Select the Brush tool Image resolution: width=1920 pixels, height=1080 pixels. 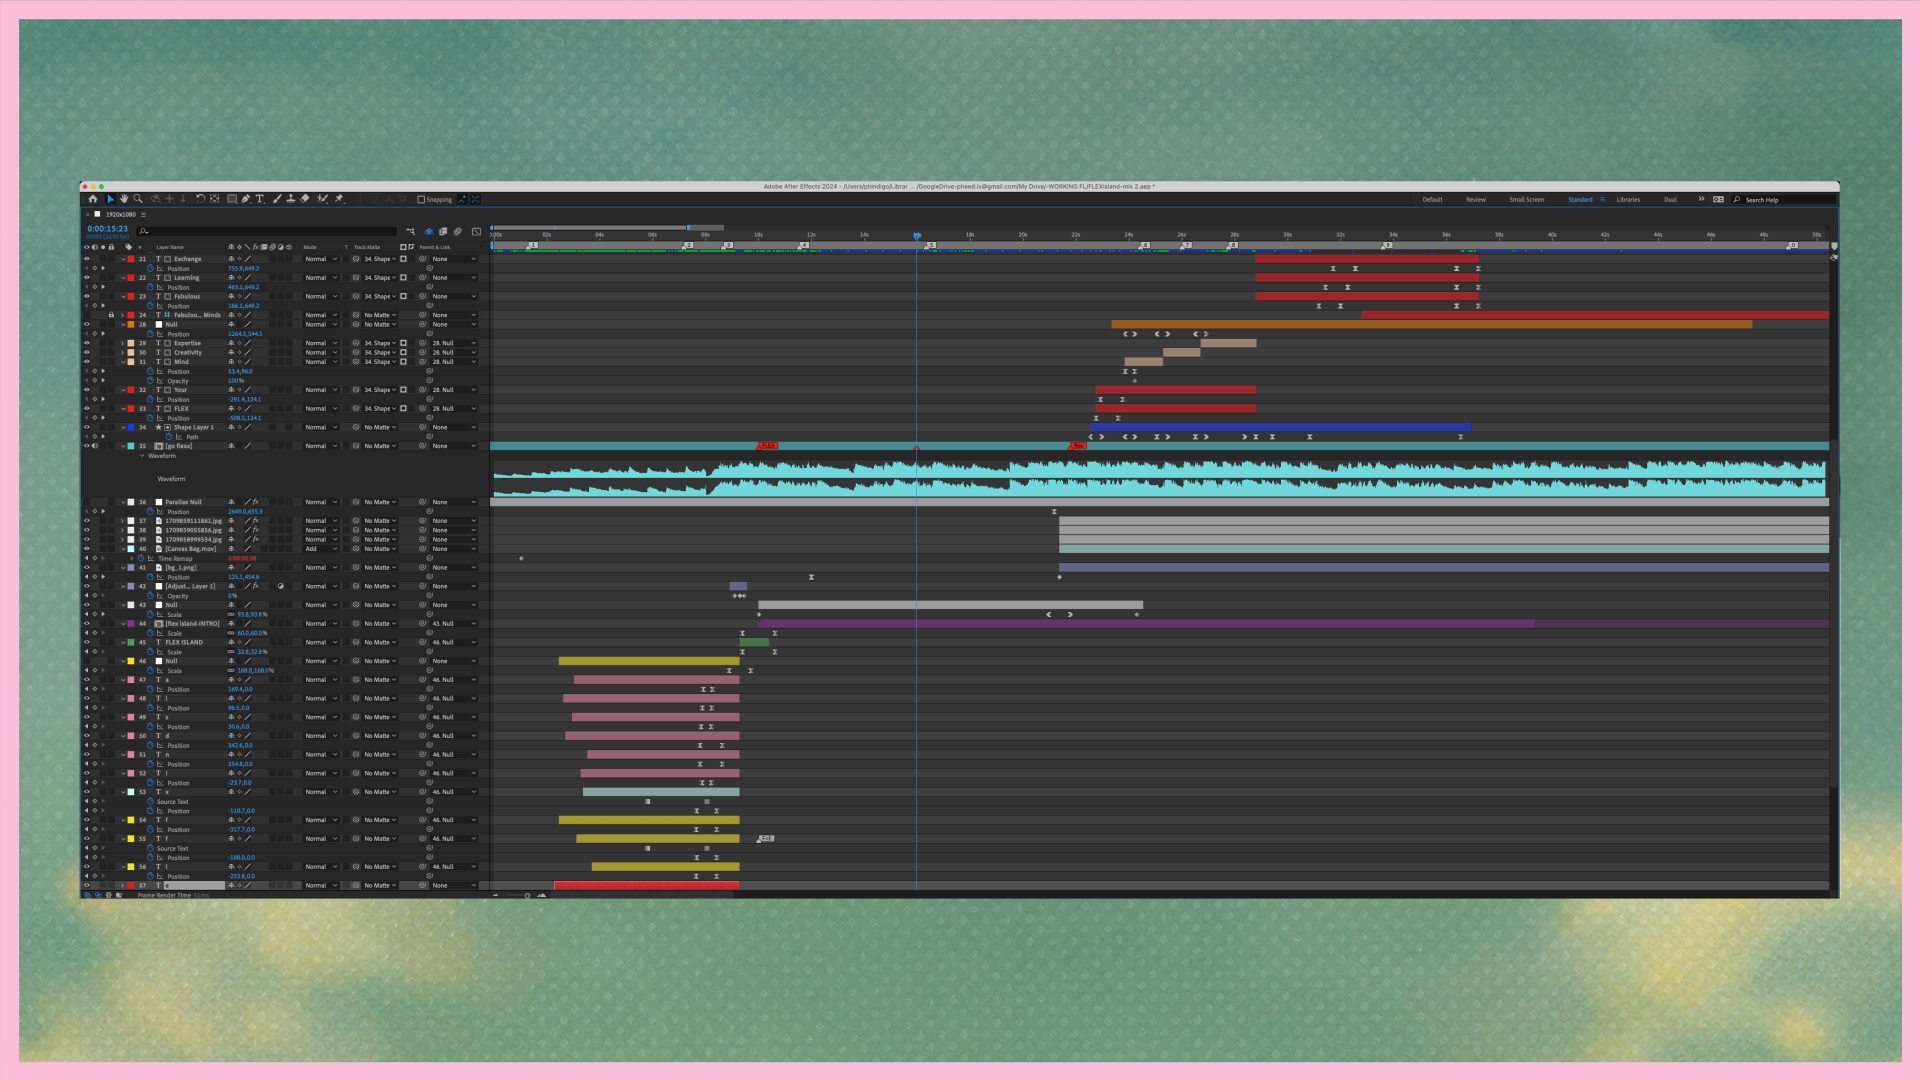[277, 199]
